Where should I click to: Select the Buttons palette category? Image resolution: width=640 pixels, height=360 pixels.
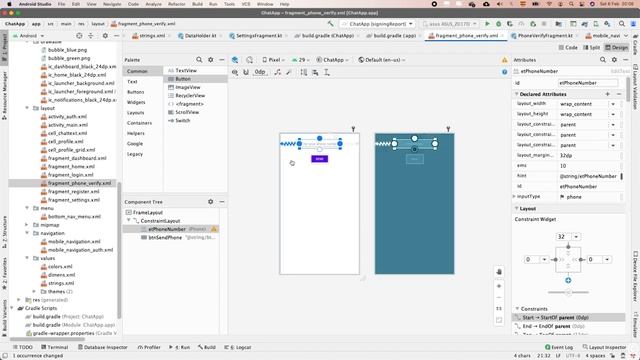pos(136,92)
